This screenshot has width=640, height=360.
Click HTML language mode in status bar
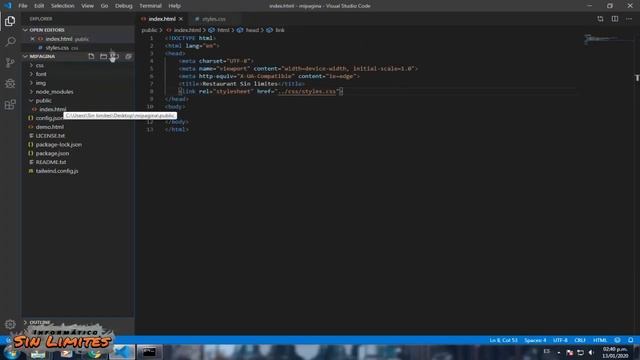point(600,340)
